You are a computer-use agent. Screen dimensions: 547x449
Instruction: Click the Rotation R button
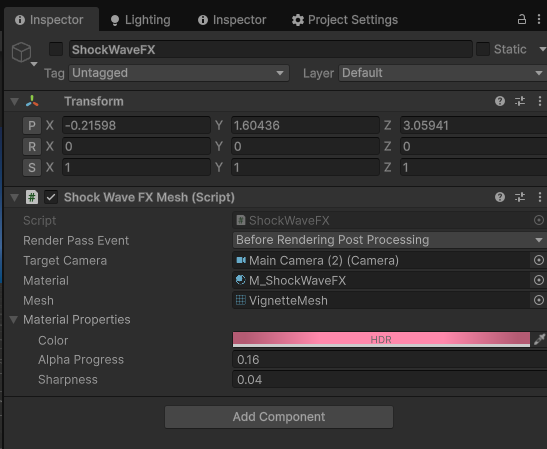click(32, 146)
